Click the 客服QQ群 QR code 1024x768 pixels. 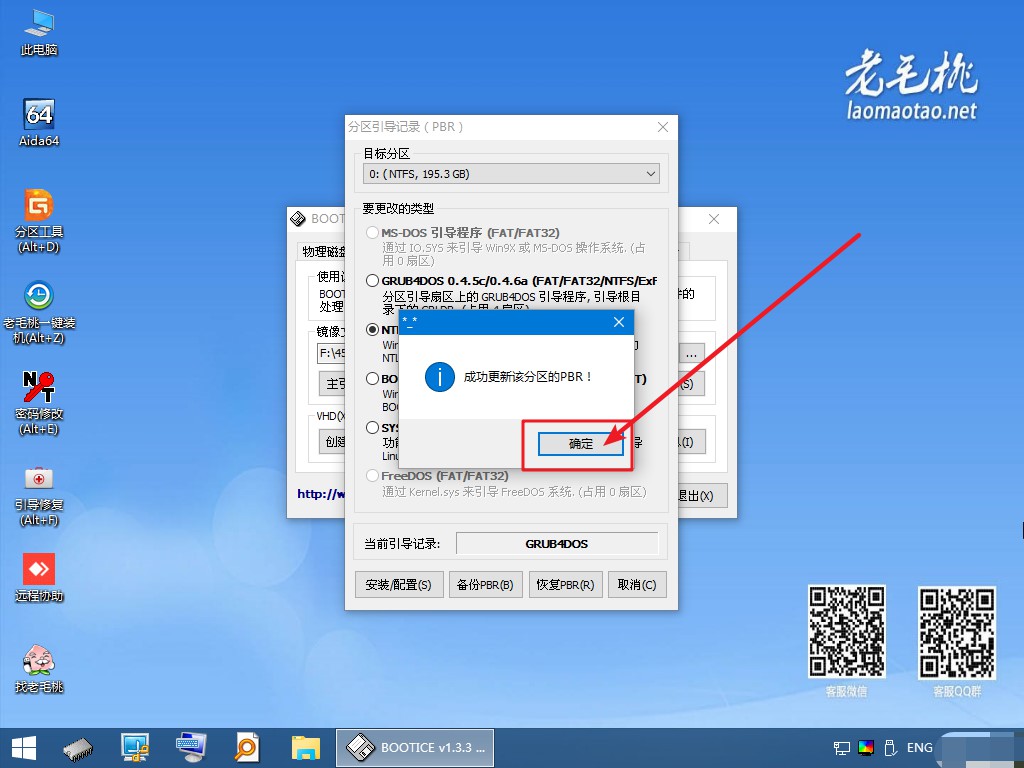[957, 633]
